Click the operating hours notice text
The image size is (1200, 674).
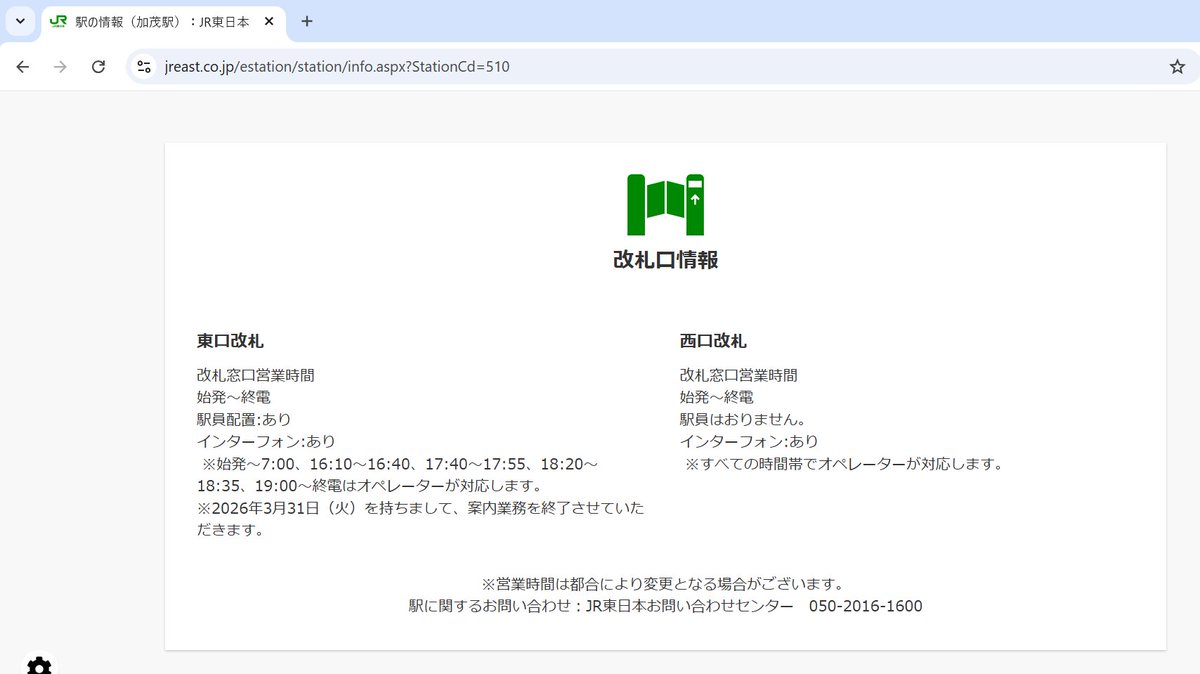pos(666,584)
